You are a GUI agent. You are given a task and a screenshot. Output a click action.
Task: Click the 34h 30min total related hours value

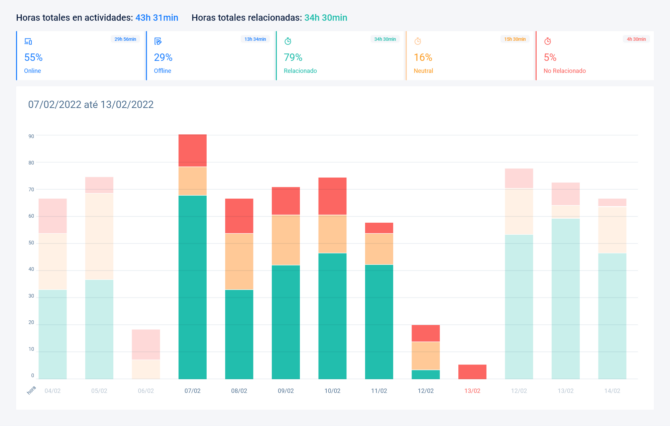pos(326,17)
